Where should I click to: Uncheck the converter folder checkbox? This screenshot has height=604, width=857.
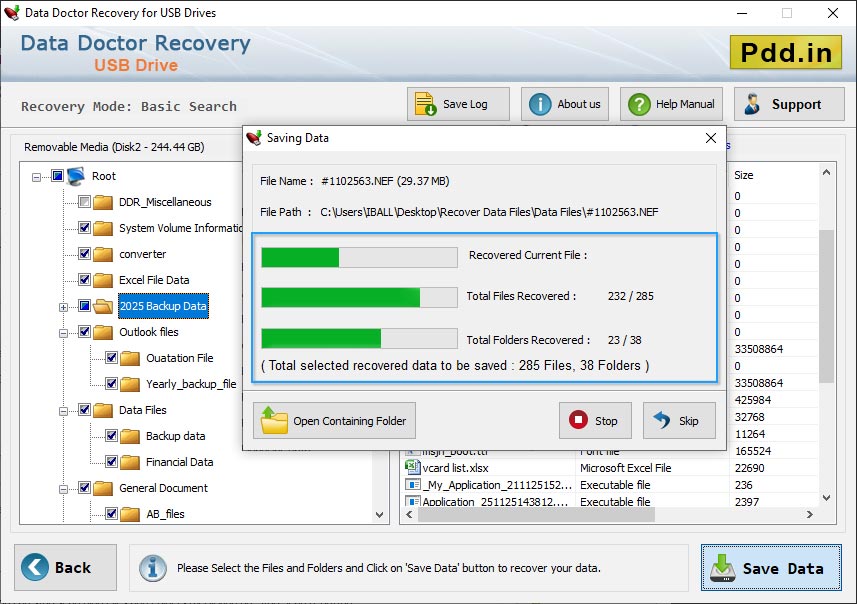84,254
